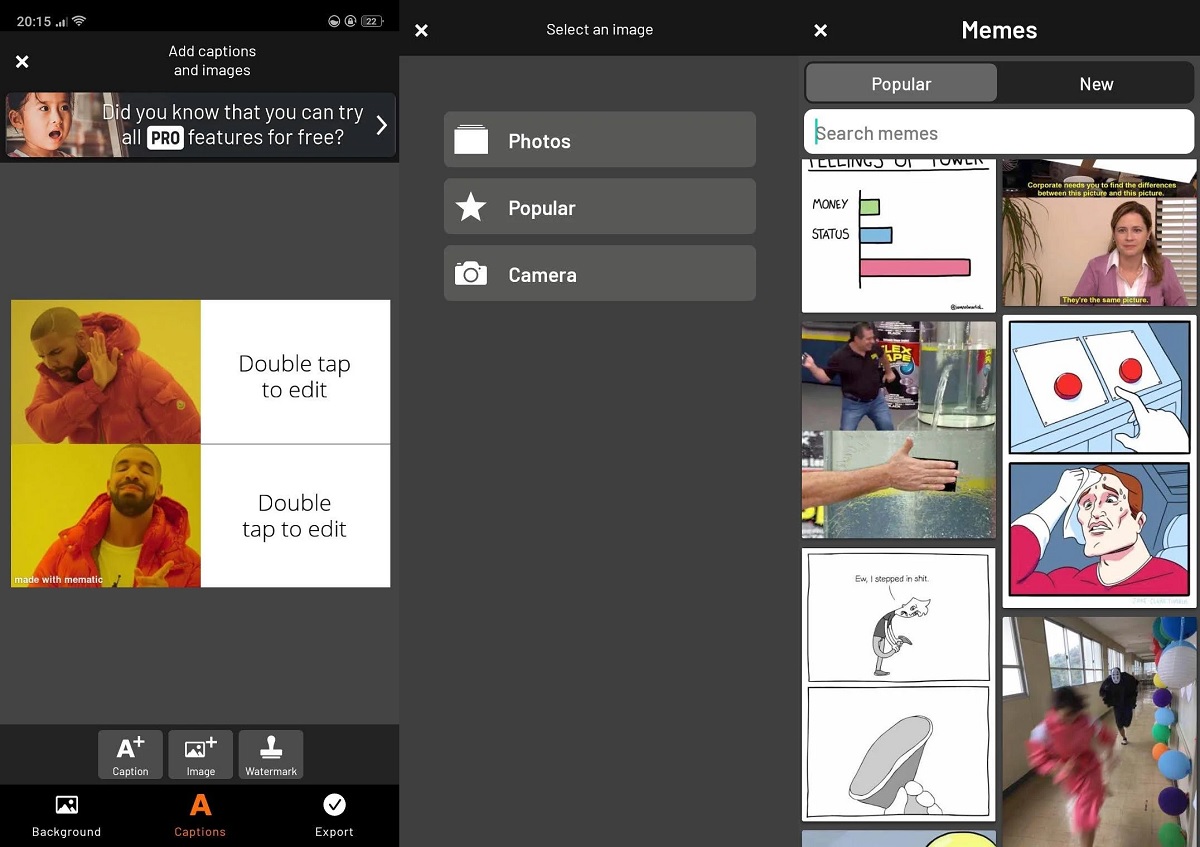The width and height of the screenshot is (1200, 847).
Task: Choose Popular image source
Action: tap(600, 206)
